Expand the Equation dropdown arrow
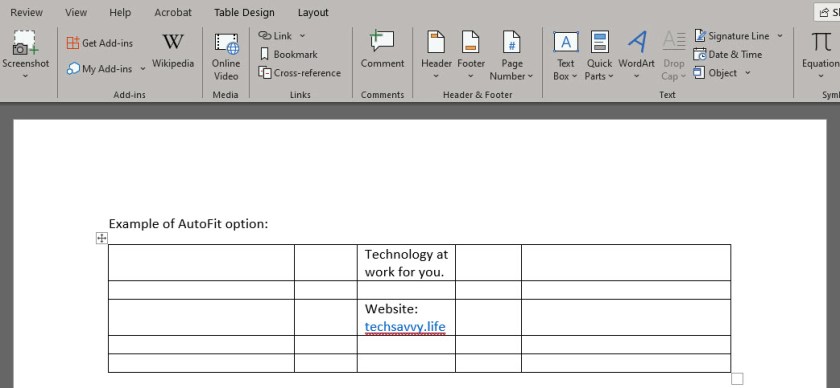 pos(821,76)
